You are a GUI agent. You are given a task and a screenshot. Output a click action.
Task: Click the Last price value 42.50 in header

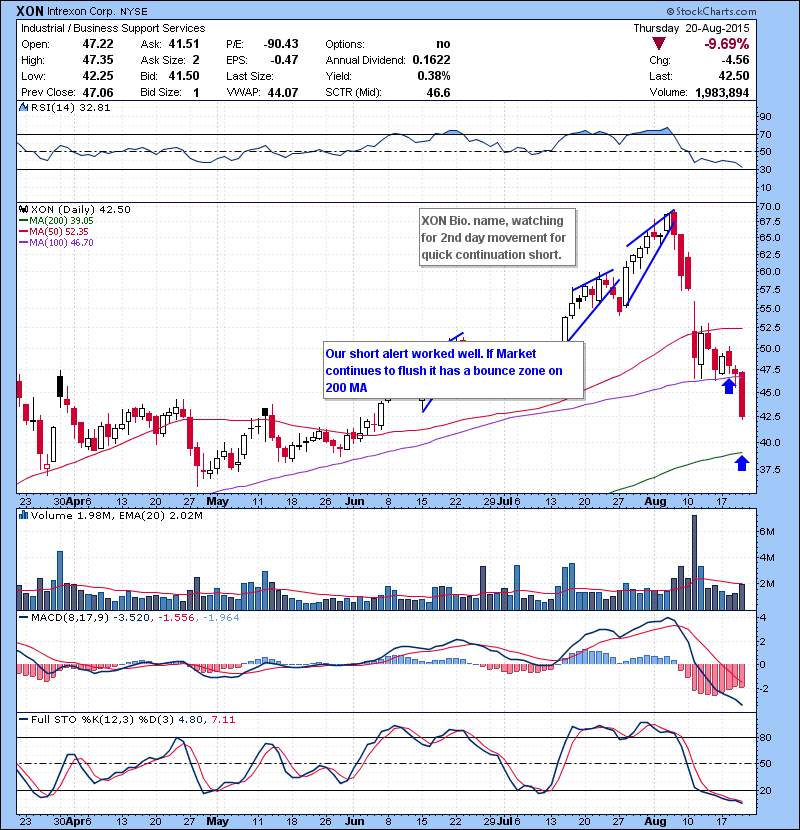tap(733, 76)
